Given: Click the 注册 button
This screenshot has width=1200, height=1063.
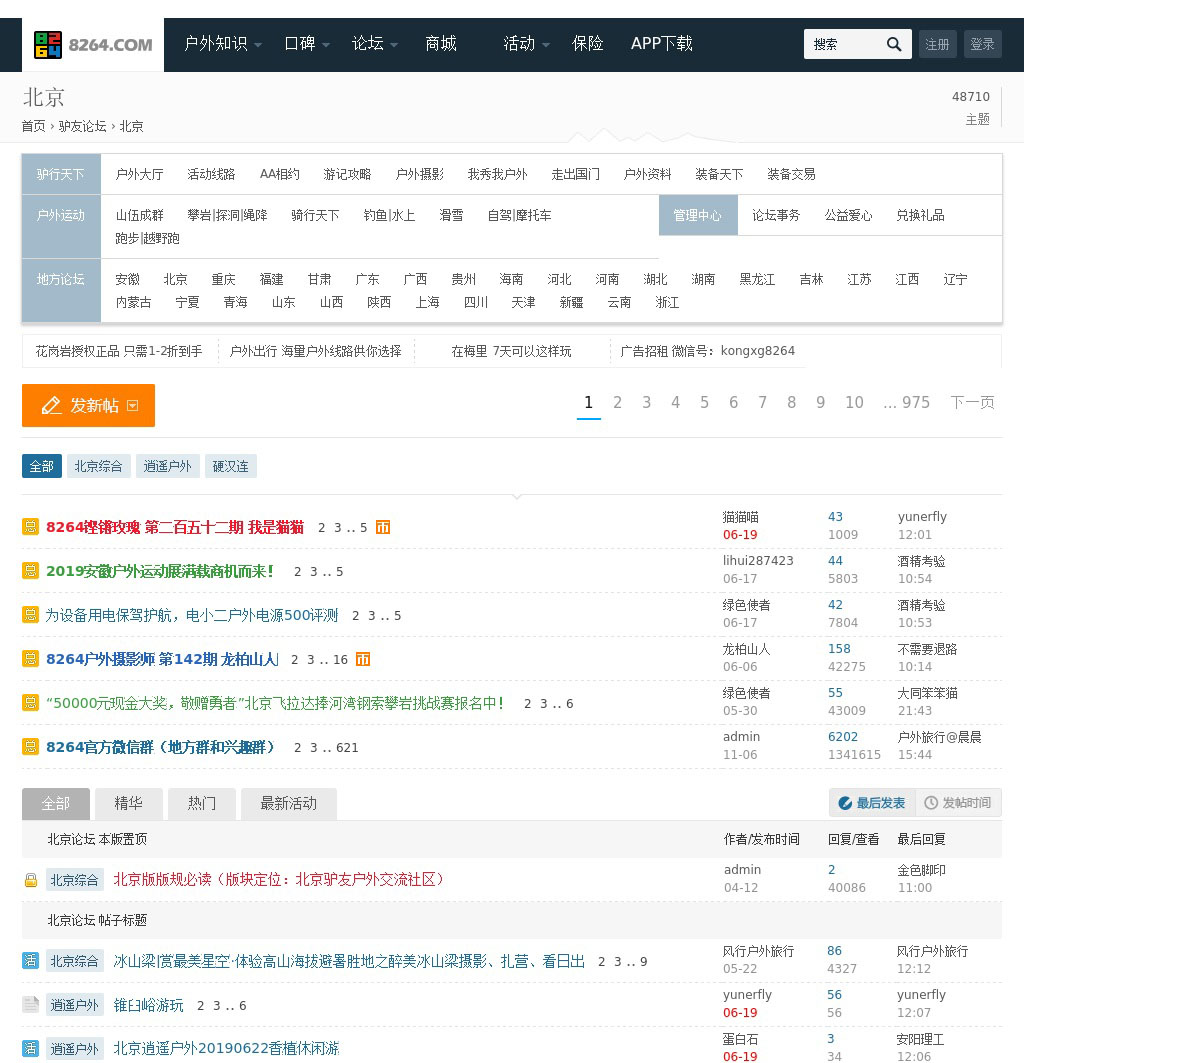Looking at the screenshot, I should 937,44.
